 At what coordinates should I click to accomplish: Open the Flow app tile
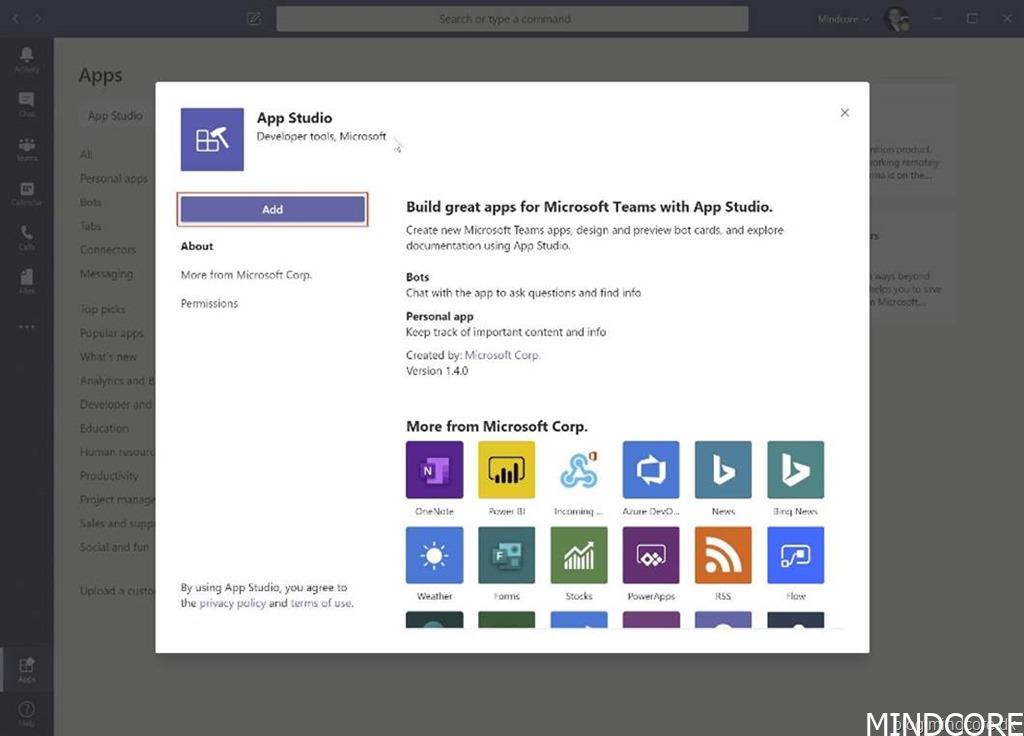click(x=795, y=555)
